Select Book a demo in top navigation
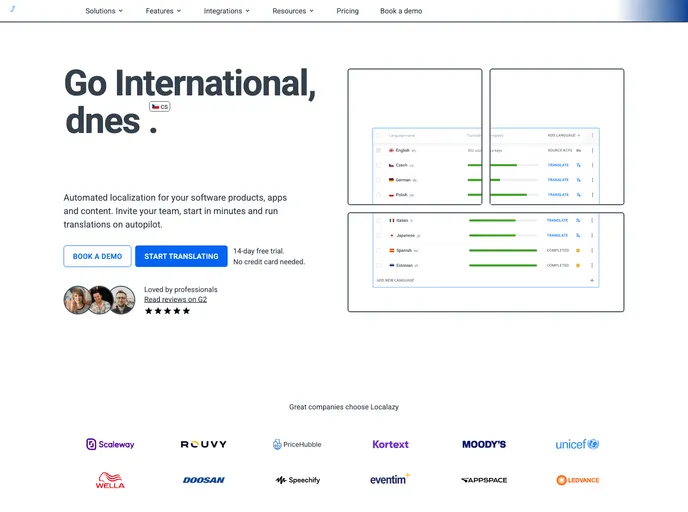688x512 pixels. click(x=401, y=11)
